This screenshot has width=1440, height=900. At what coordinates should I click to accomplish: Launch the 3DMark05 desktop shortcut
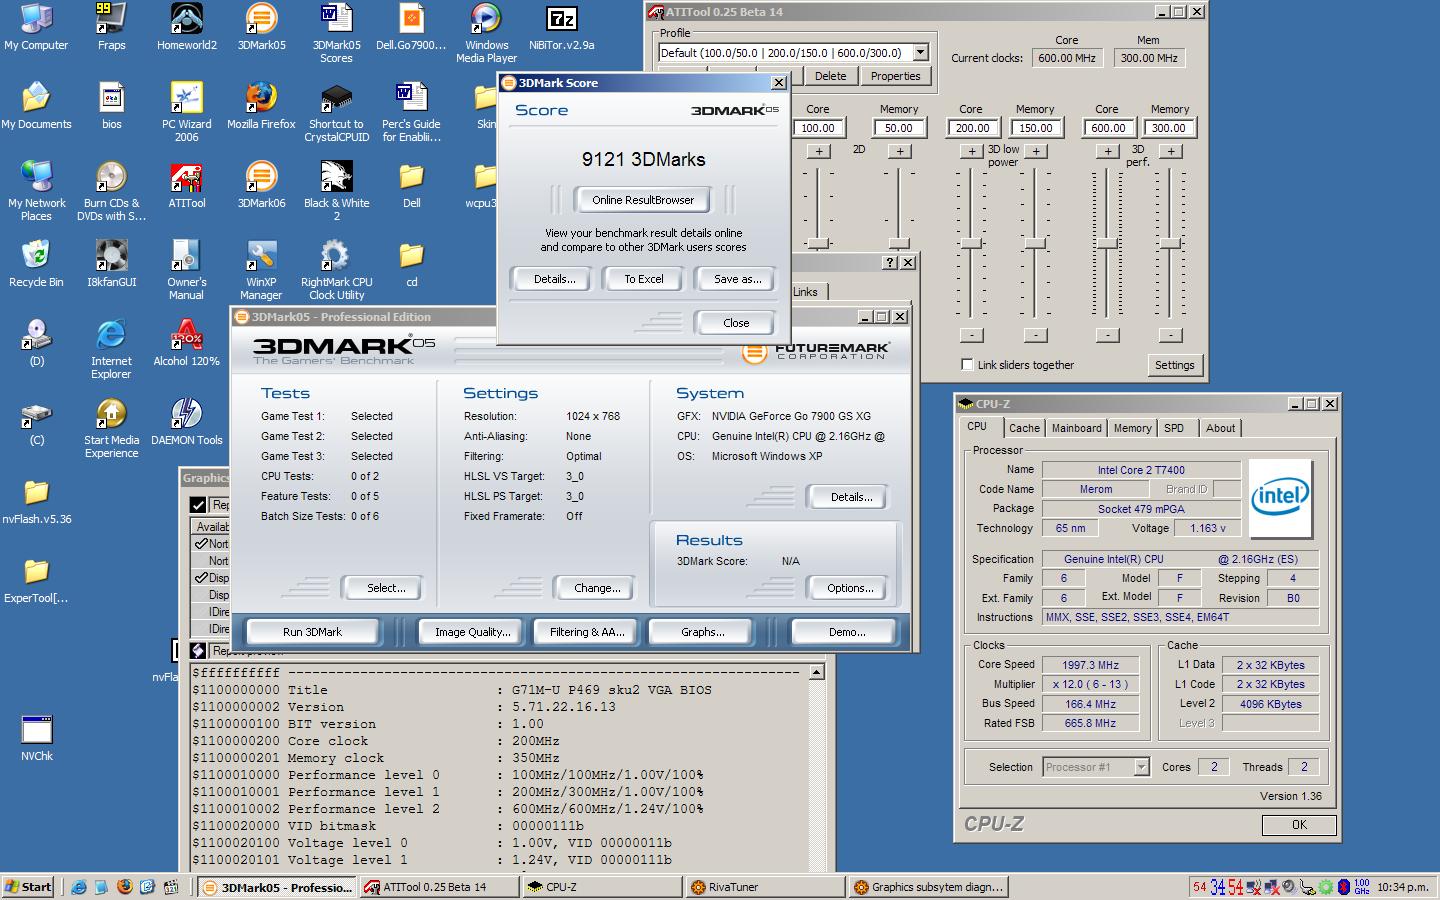[261, 26]
